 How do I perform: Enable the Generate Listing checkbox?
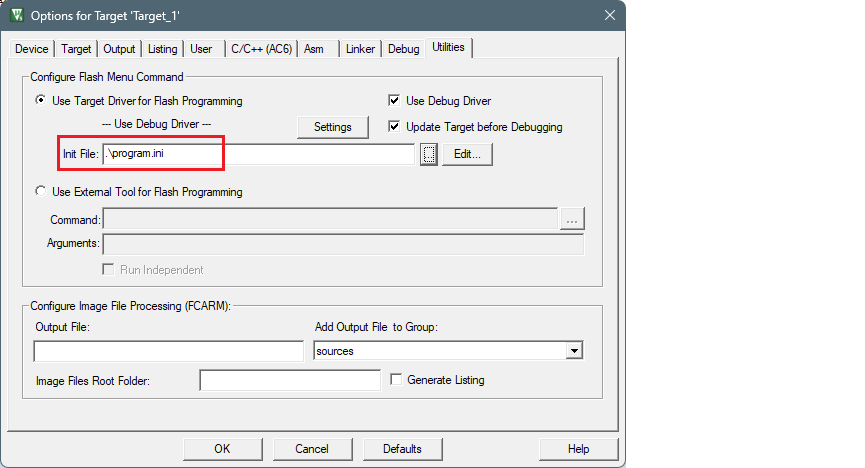click(396, 380)
